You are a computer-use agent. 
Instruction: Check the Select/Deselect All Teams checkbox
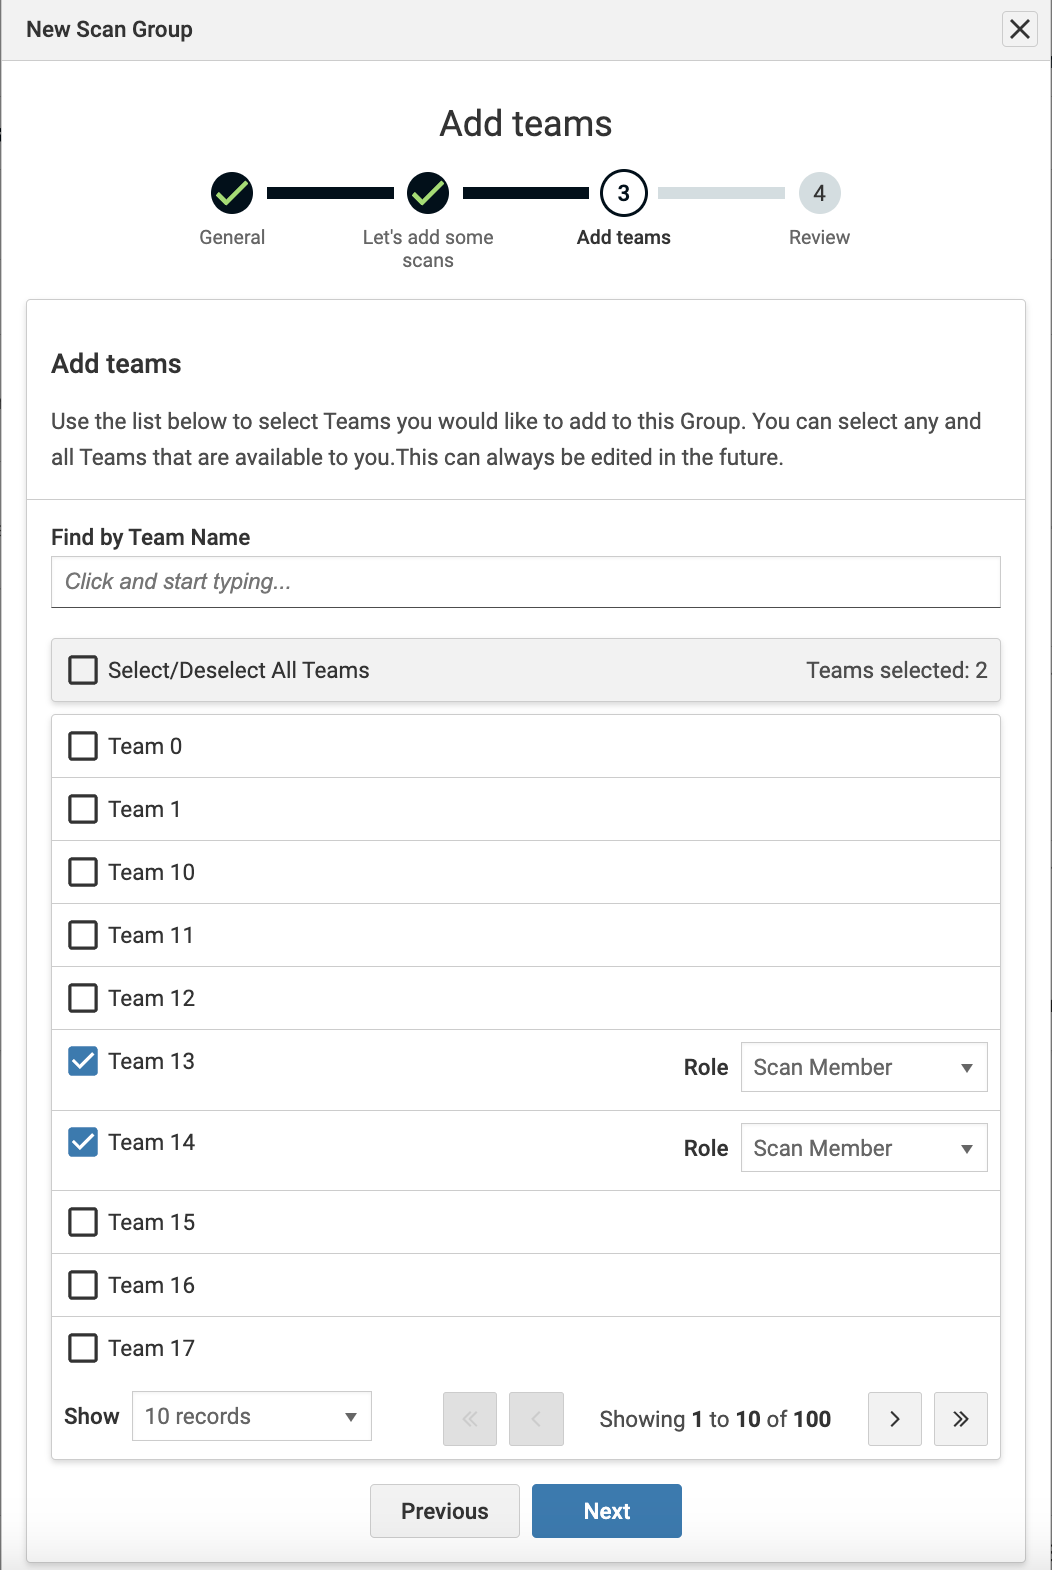coord(83,670)
